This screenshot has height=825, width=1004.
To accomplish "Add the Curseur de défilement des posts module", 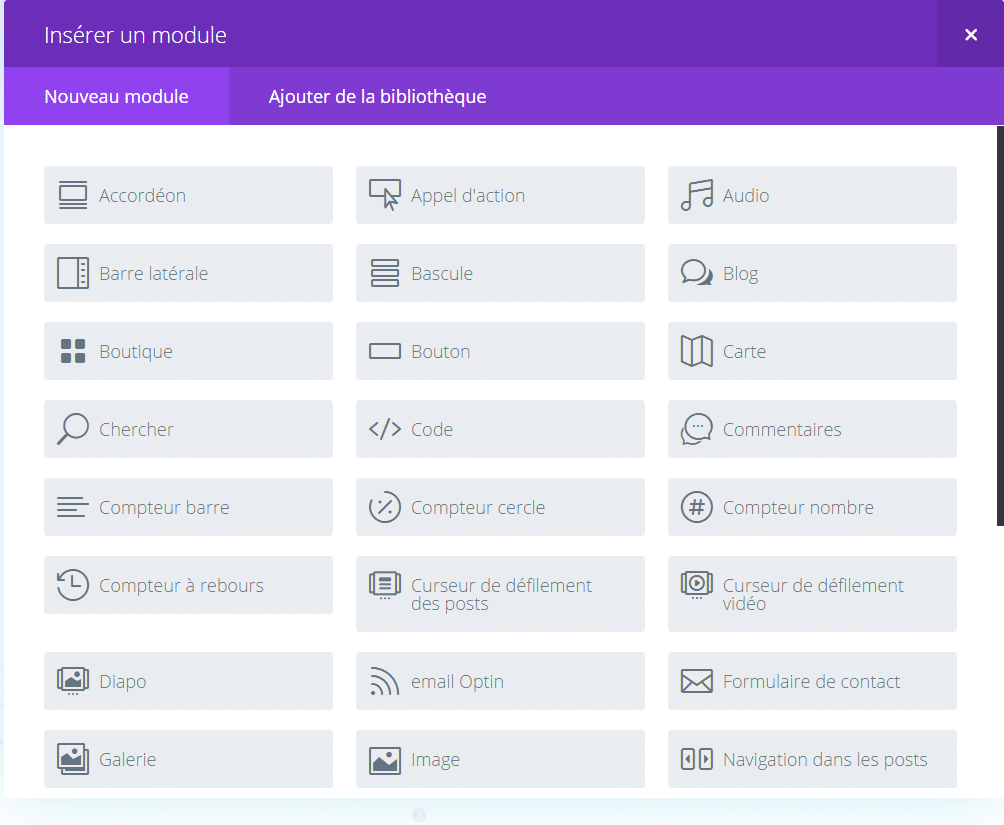I will point(500,594).
